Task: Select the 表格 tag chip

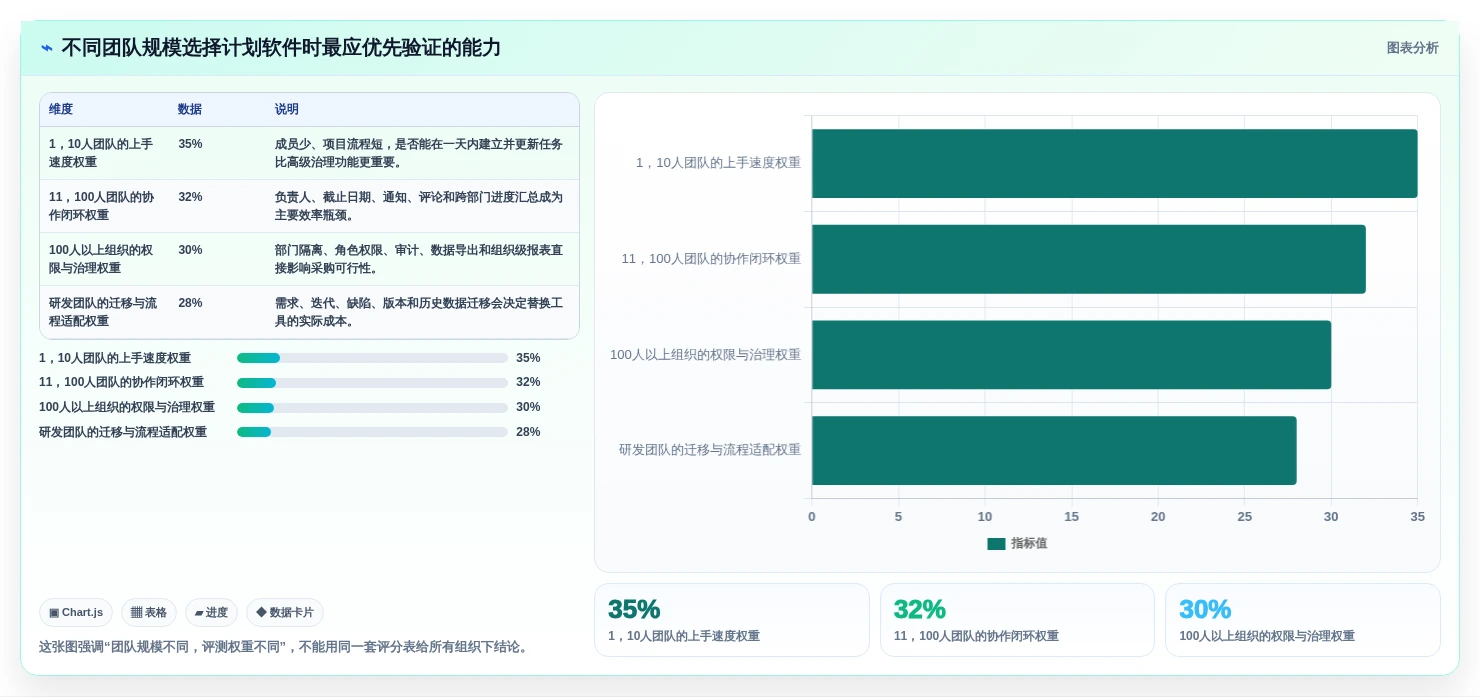Action: click(x=149, y=612)
